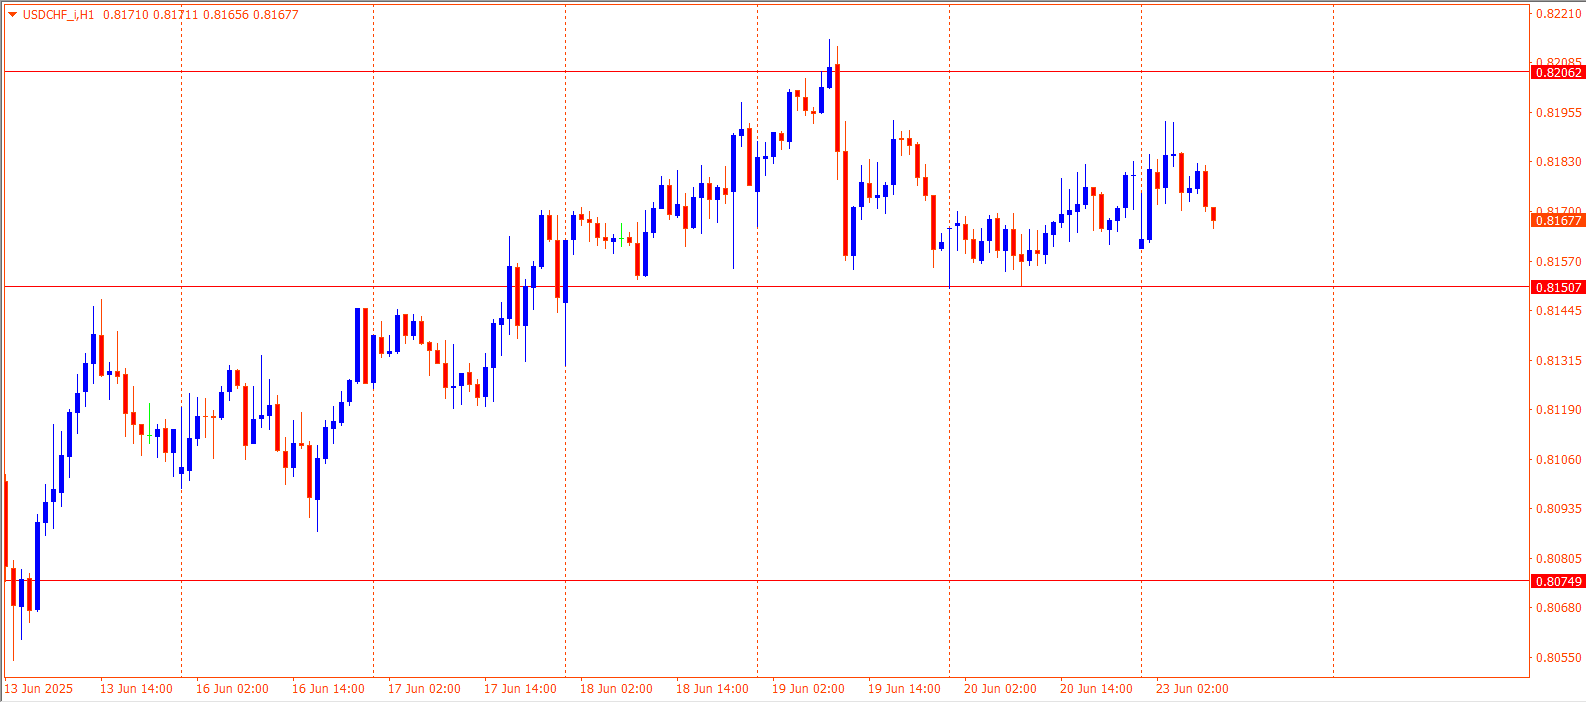Click the 0.80680 price axis label

coord(1559,608)
